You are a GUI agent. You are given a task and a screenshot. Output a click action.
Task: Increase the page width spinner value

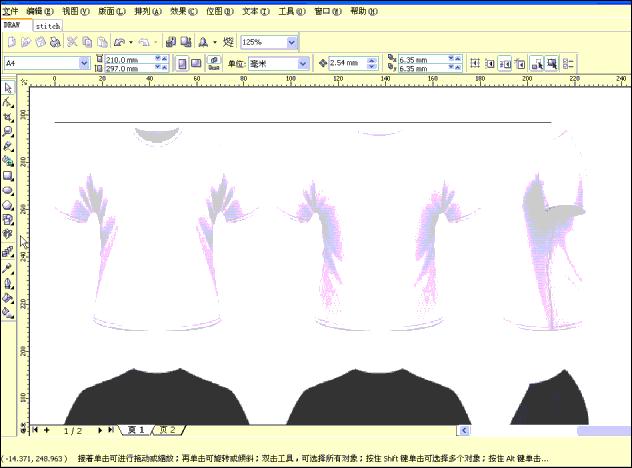(158, 59)
